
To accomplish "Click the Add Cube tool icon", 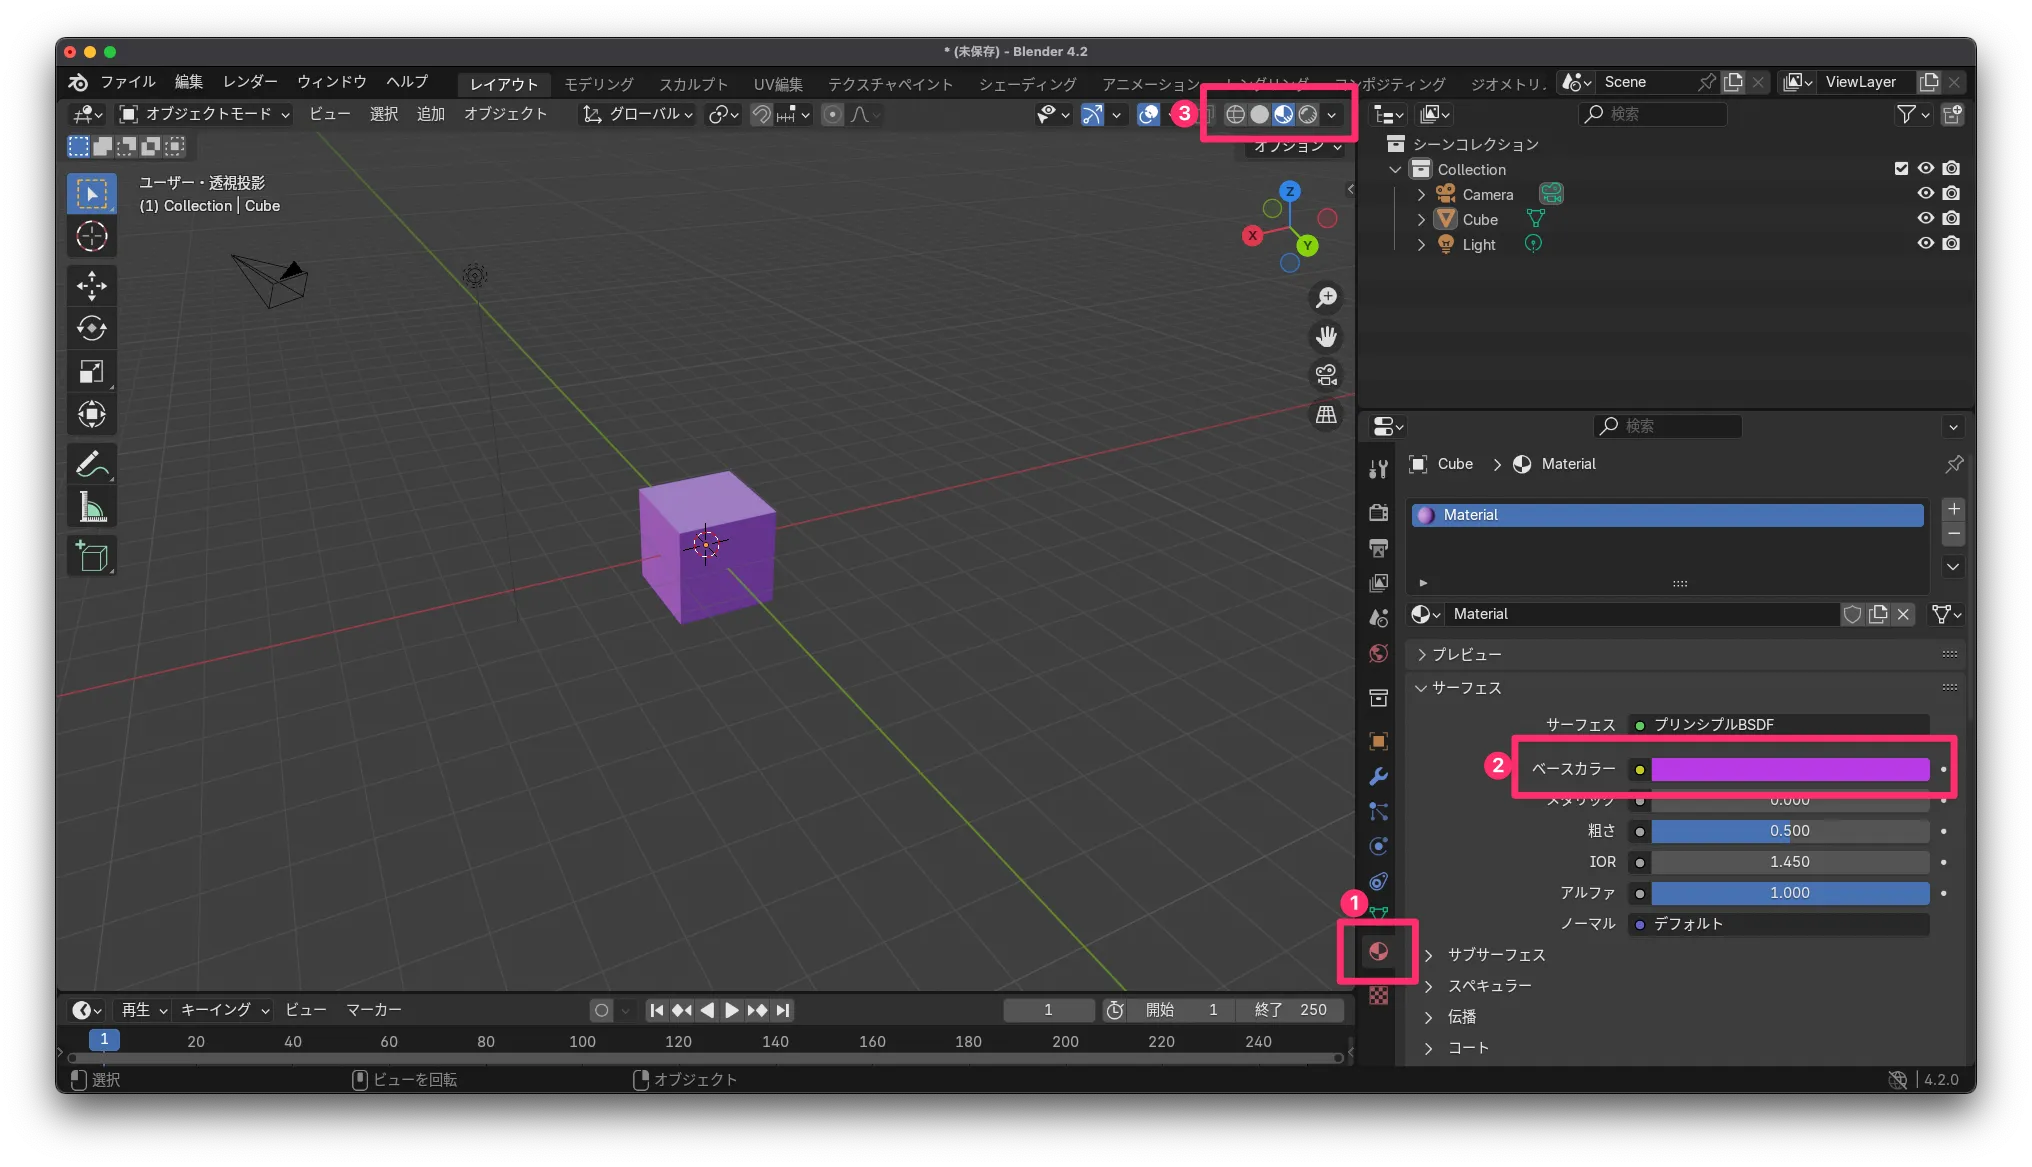I will tap(92, 557).
